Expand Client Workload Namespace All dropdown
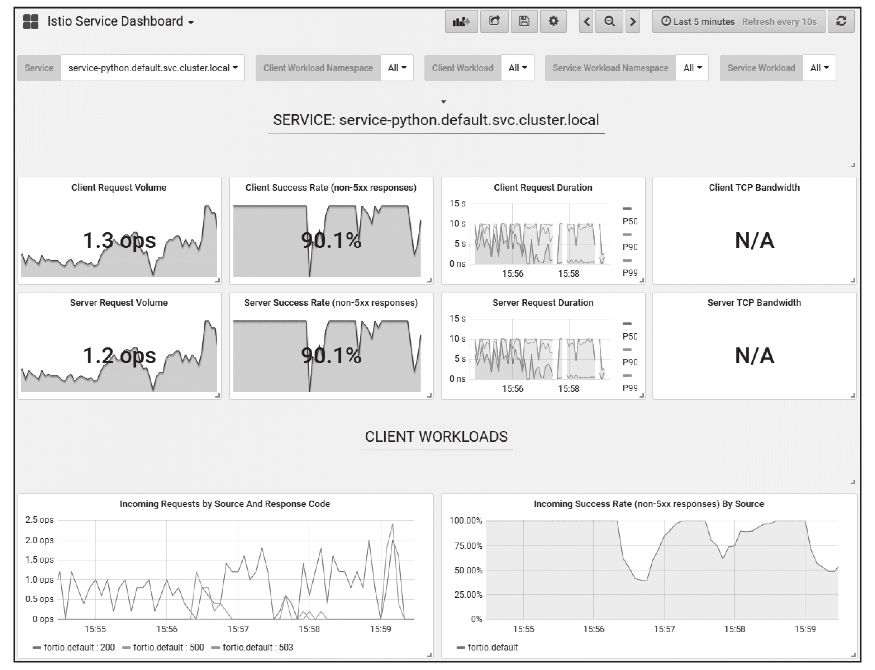875x670 pixels. [x=397, y=68]
